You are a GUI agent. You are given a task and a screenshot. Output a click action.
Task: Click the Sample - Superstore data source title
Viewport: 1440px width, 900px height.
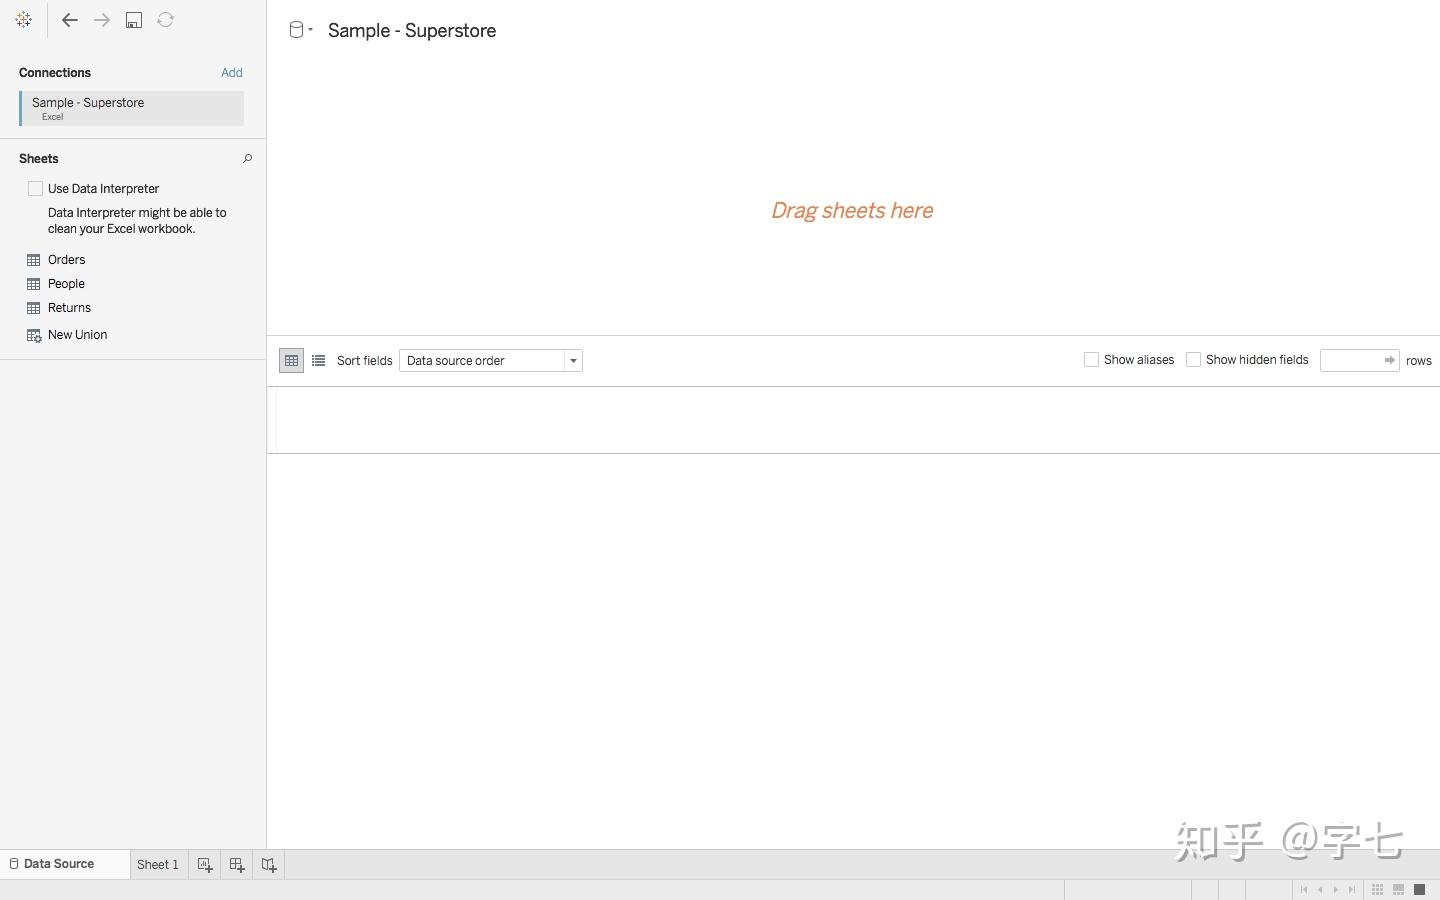(412, 30)
